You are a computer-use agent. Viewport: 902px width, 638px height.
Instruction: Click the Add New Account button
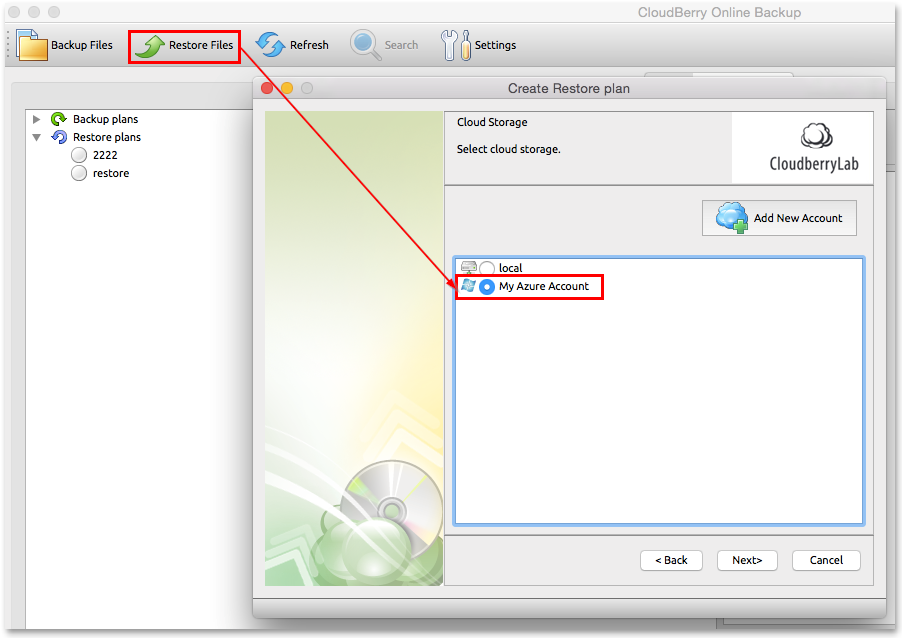coord(779,218)
